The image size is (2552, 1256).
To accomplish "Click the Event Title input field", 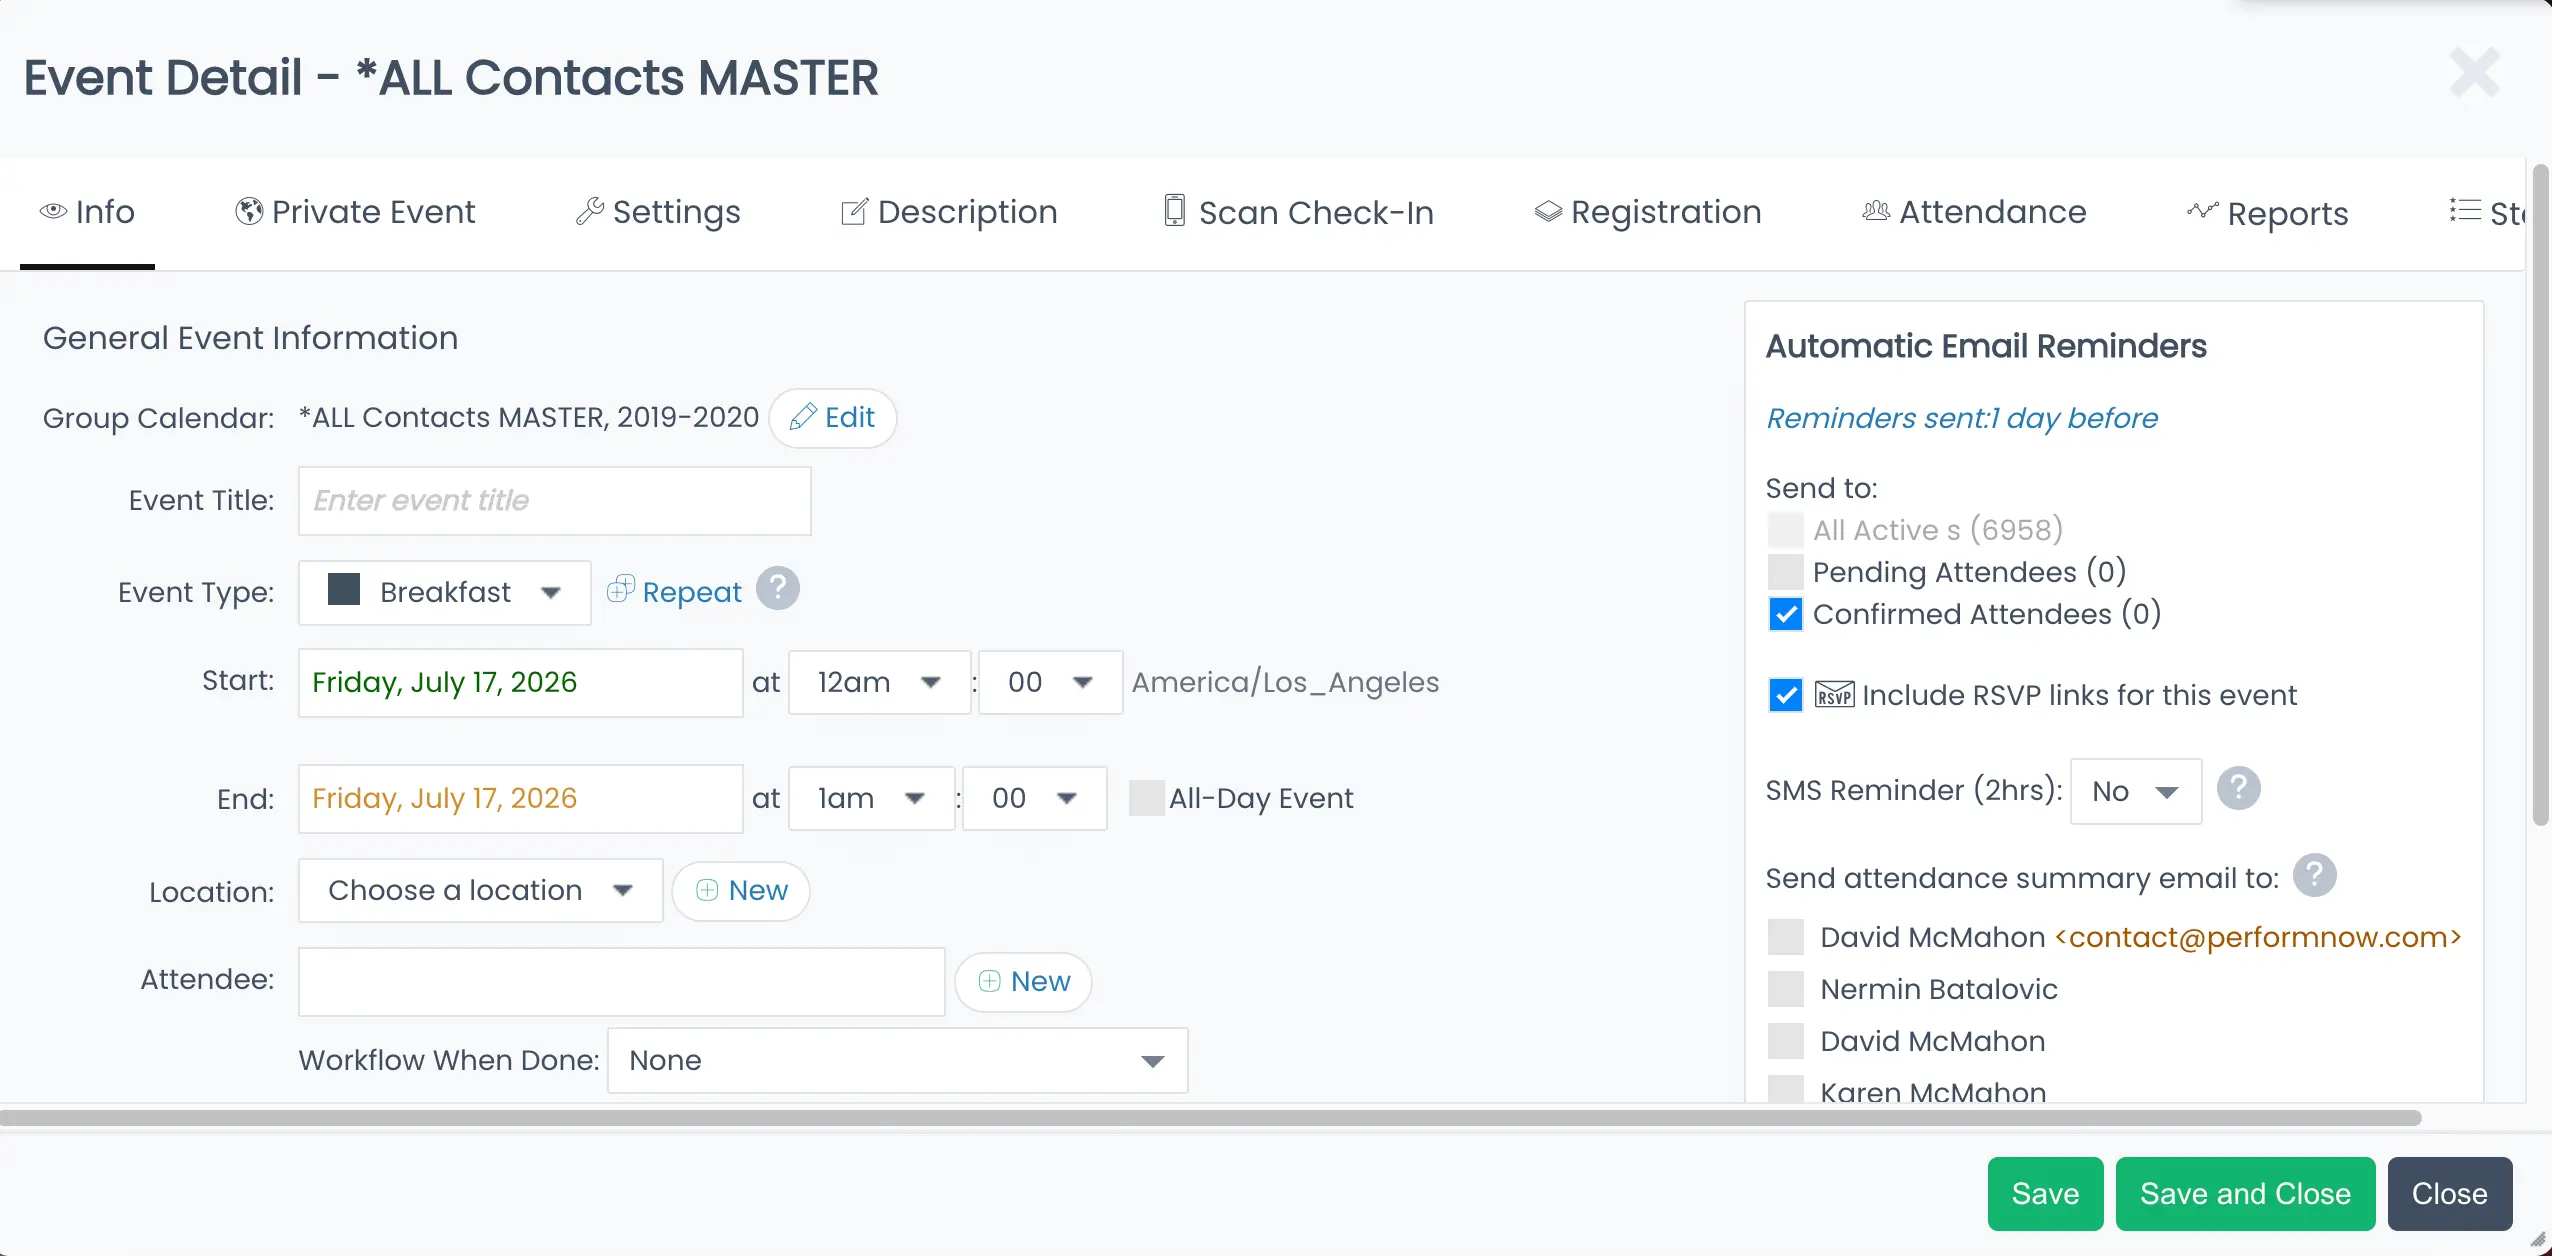I will click(x=555, y=501).
